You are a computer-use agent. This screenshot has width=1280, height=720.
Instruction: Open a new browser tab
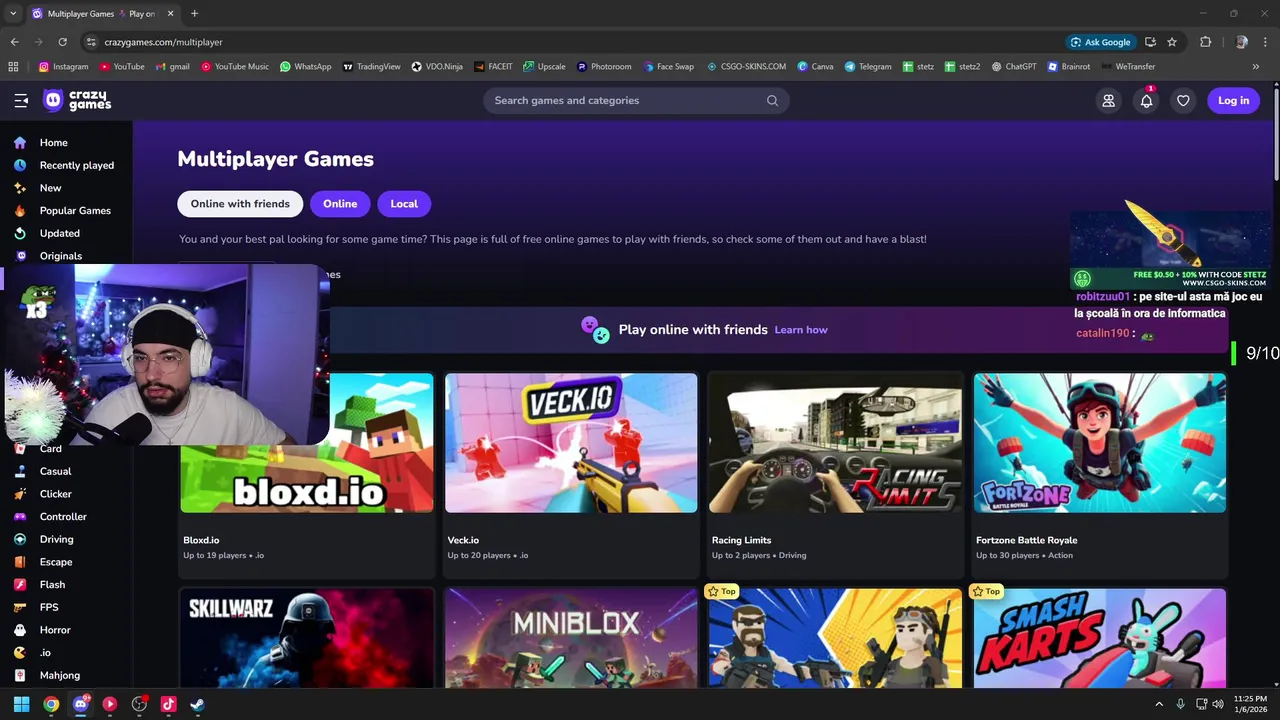point(194,14)
